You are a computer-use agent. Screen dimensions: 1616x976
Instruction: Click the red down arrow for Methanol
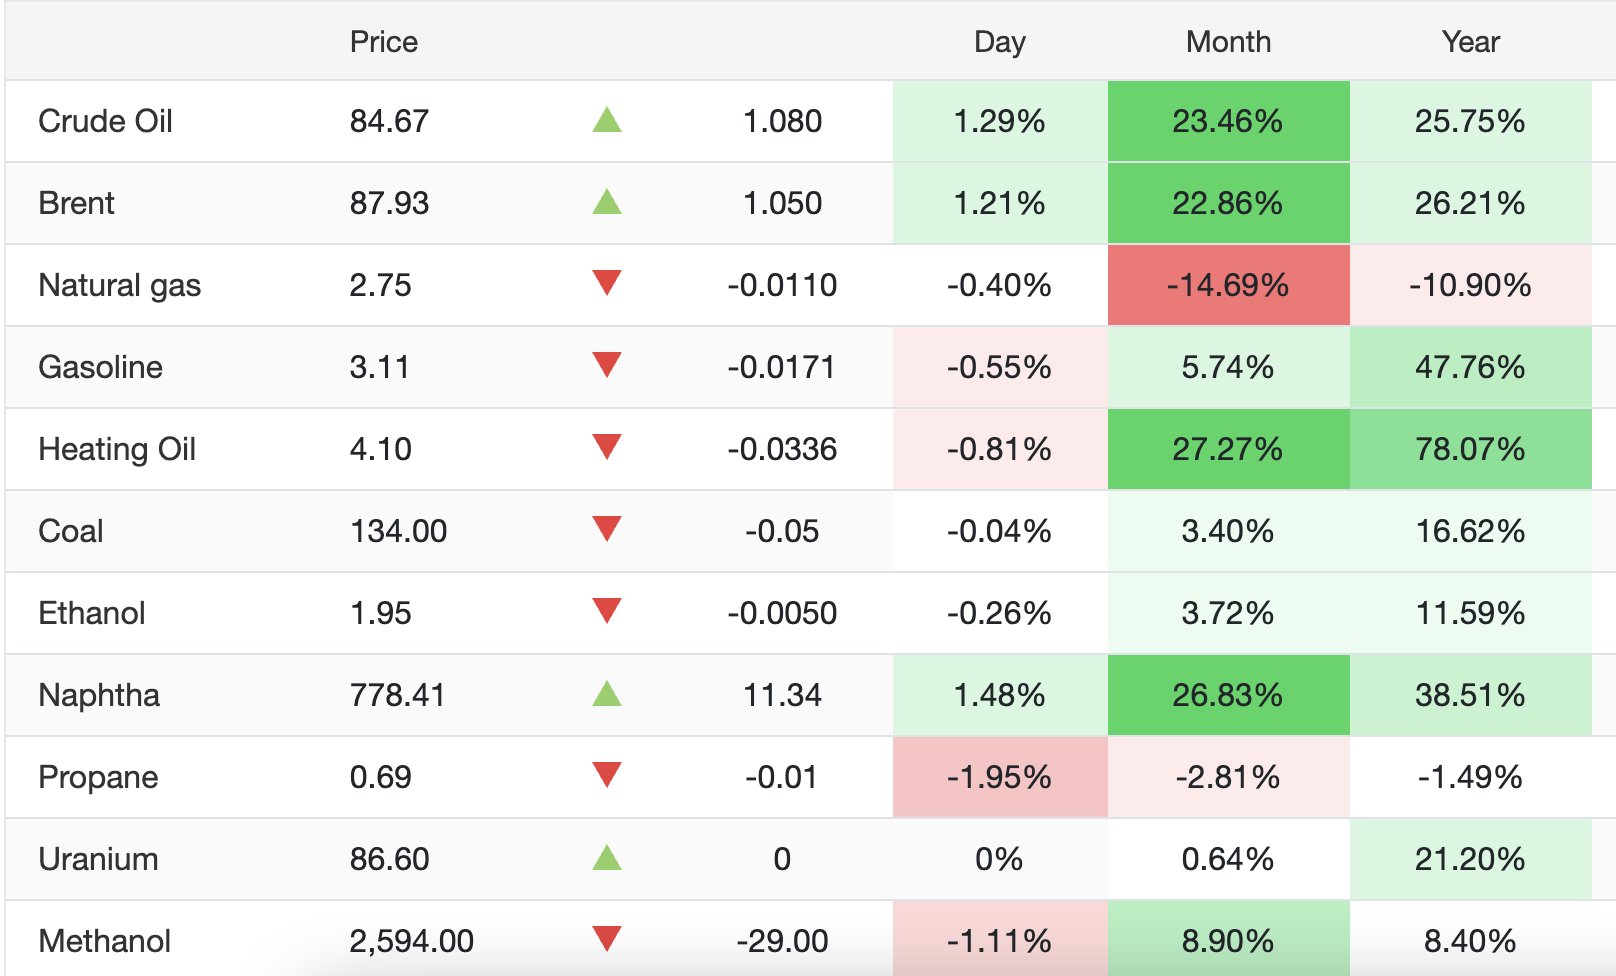click(x=607, y=939)
